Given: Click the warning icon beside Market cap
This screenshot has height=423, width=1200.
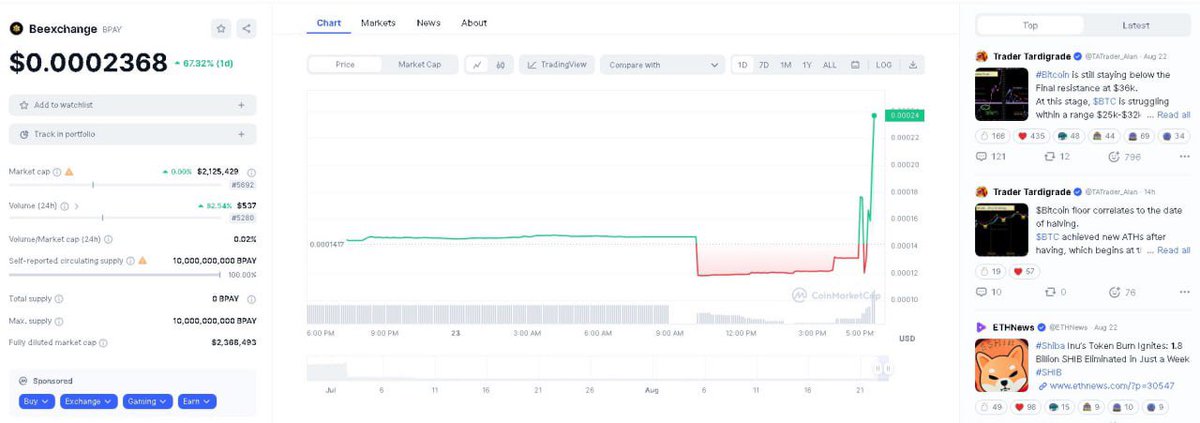Looking at the screenshot, I should (x=69, y=171).
